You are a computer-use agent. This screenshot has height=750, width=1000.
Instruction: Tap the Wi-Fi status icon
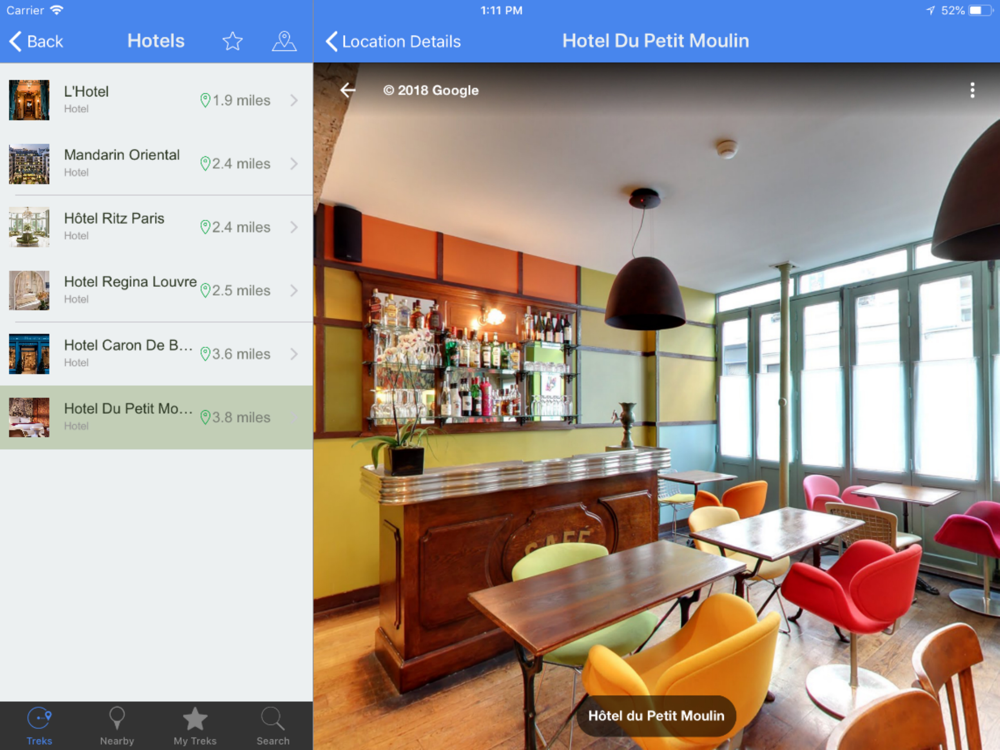[57, 10]
